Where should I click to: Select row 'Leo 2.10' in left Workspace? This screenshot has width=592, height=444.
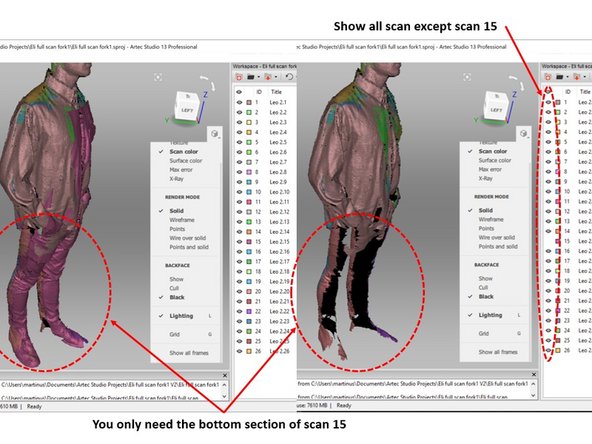click(265, 192)
